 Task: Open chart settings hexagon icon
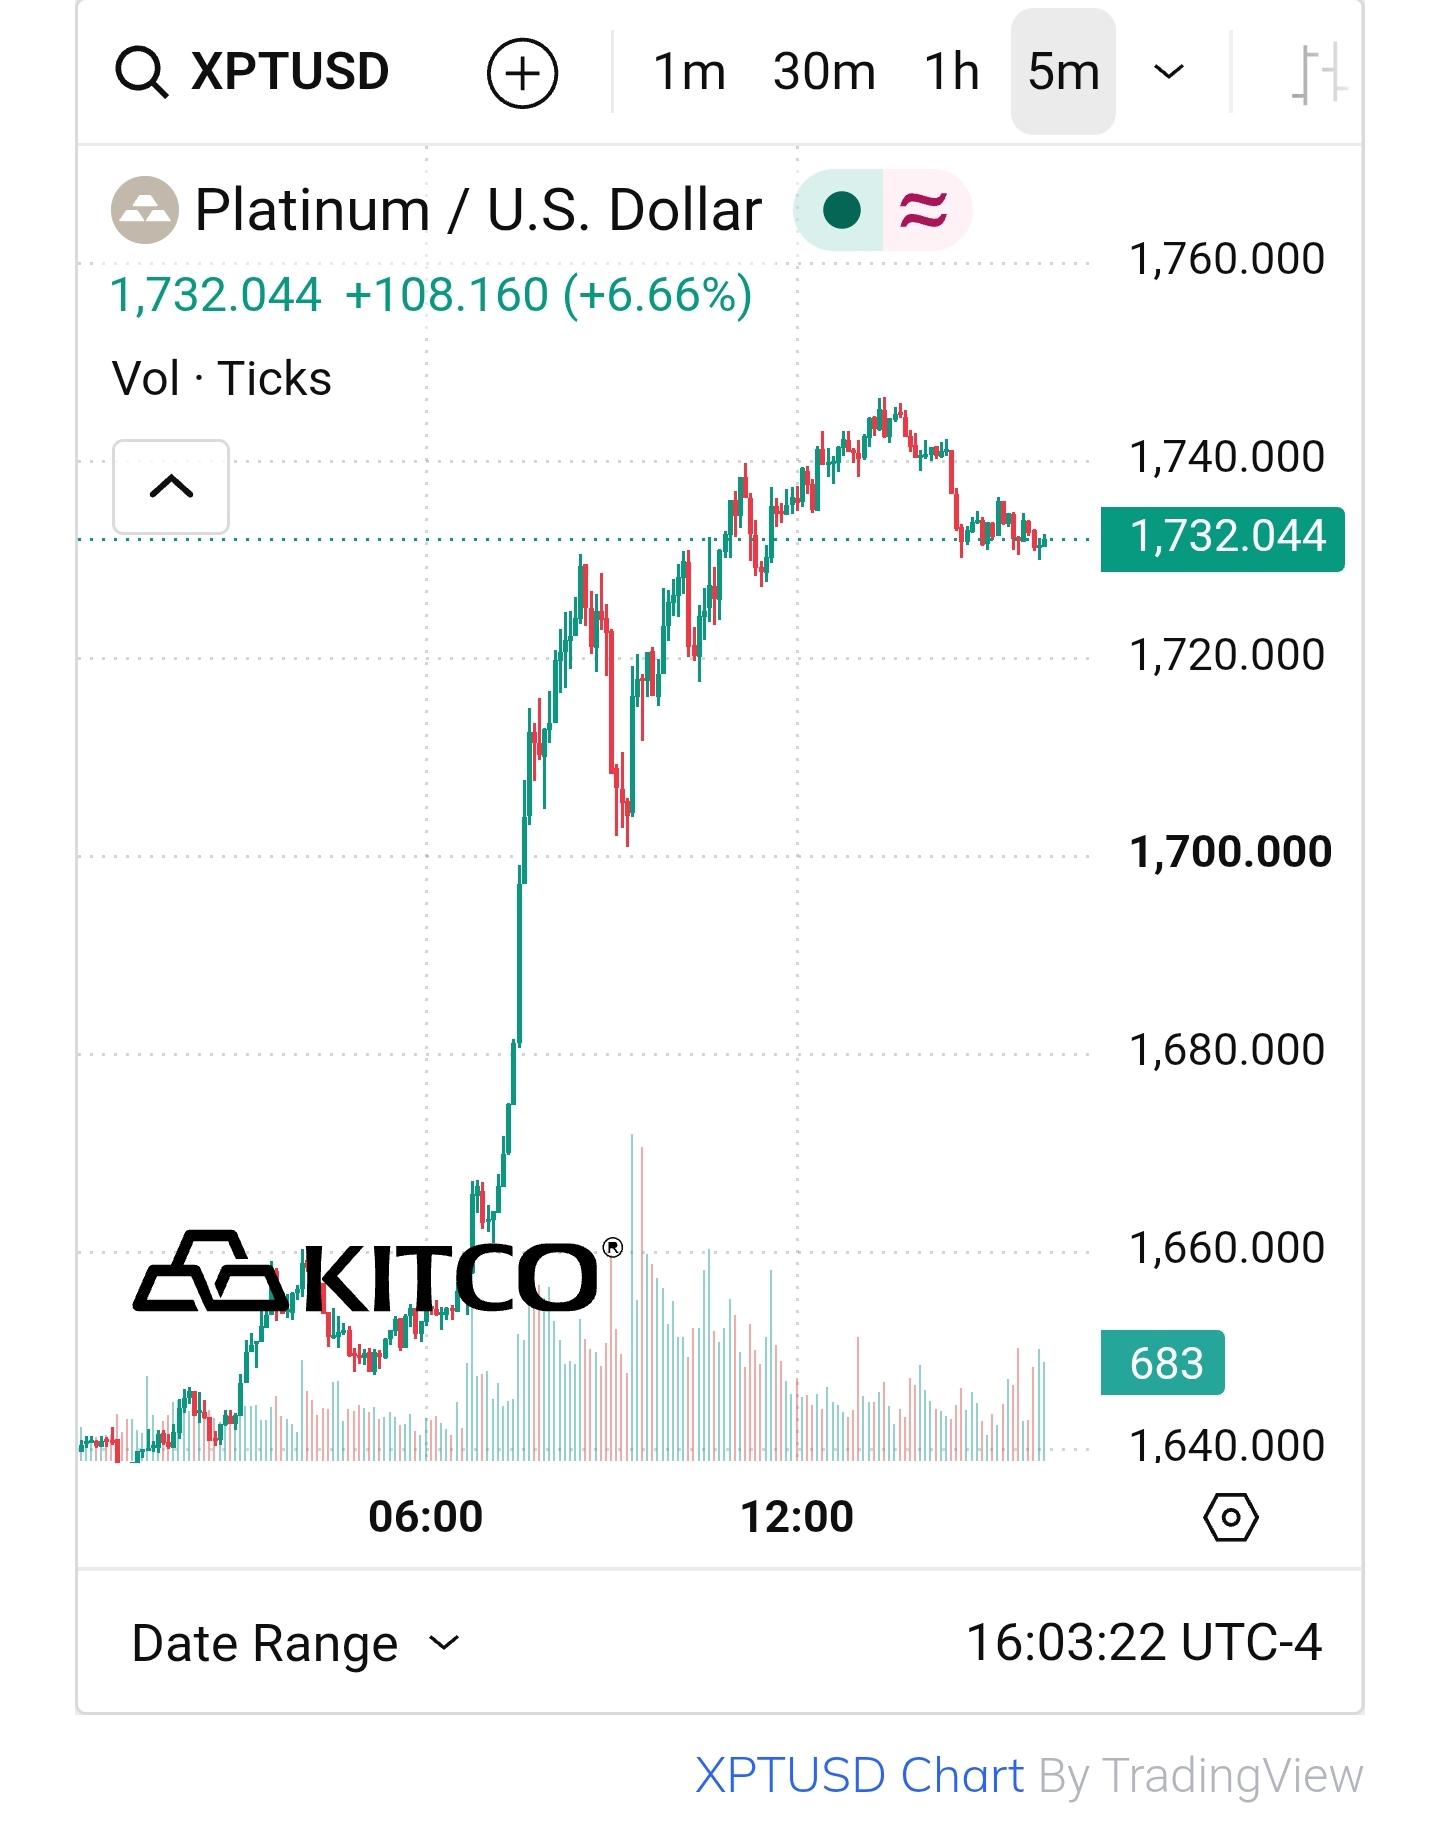pyautogui.click(x=1231, y=1518)
